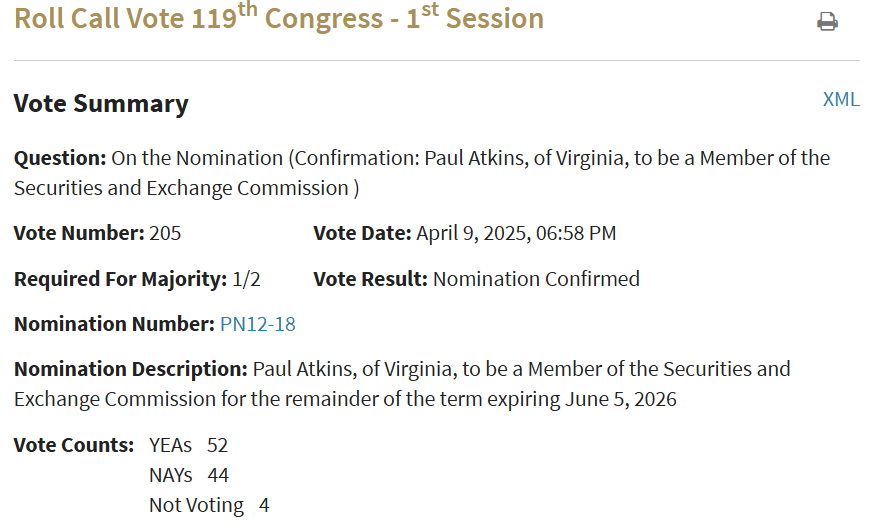Viewport: 877px width, 526px height.
Task: Click the YEAs 52 count
Action: coord(188,445)
